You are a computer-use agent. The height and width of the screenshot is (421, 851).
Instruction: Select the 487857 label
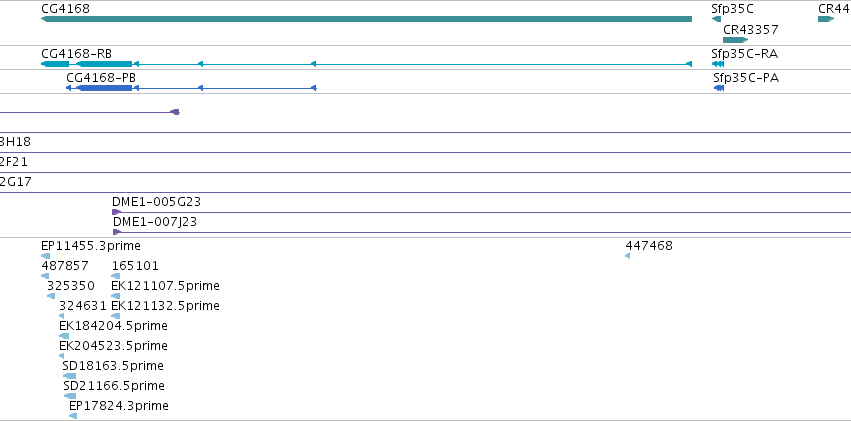click(65, 266)
